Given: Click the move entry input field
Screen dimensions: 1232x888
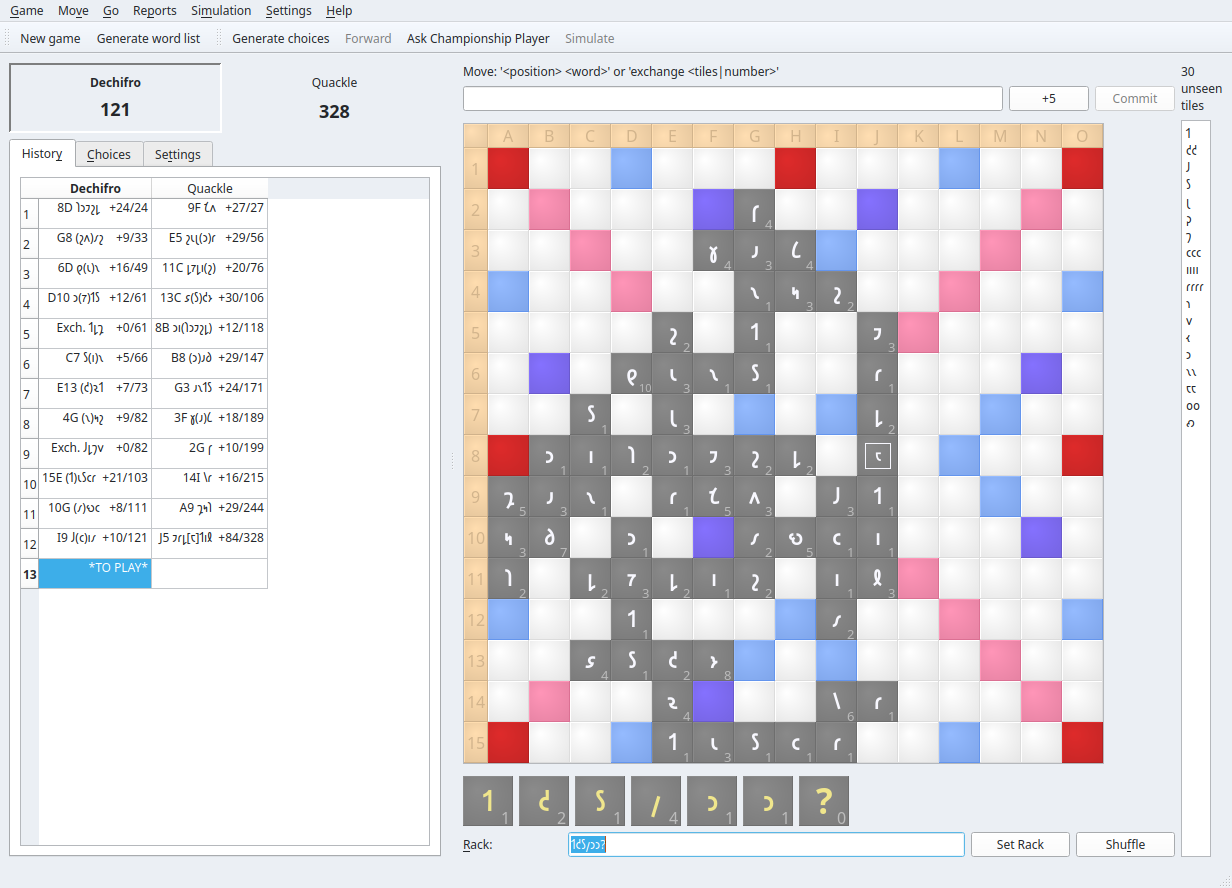Looking at the screenshot, I should pyautogui.click(x=732, y=98).
